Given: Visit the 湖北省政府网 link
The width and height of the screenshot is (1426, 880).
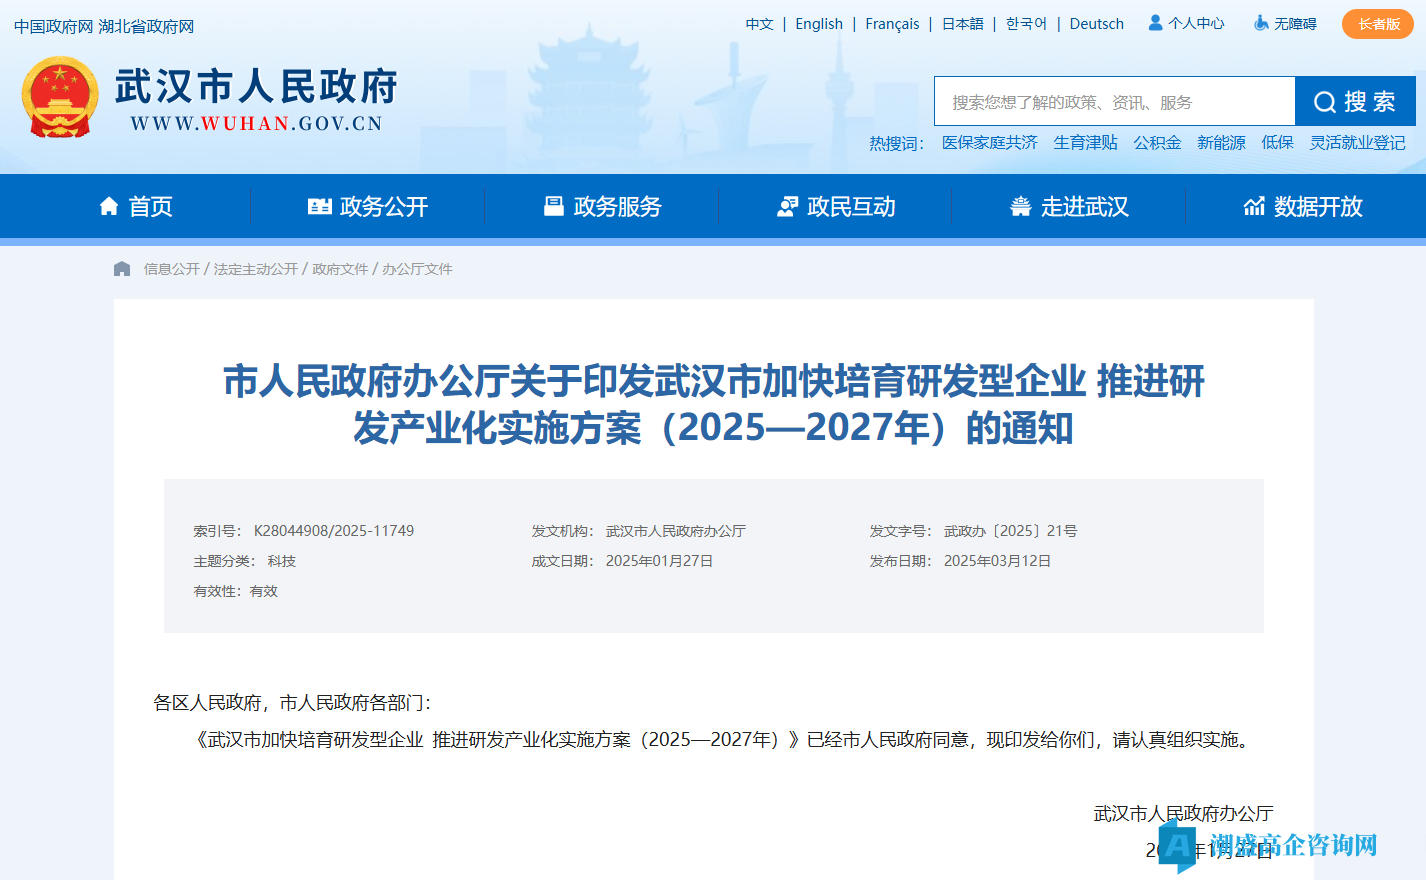Looking at the screenshot, I should click(146, 27).
